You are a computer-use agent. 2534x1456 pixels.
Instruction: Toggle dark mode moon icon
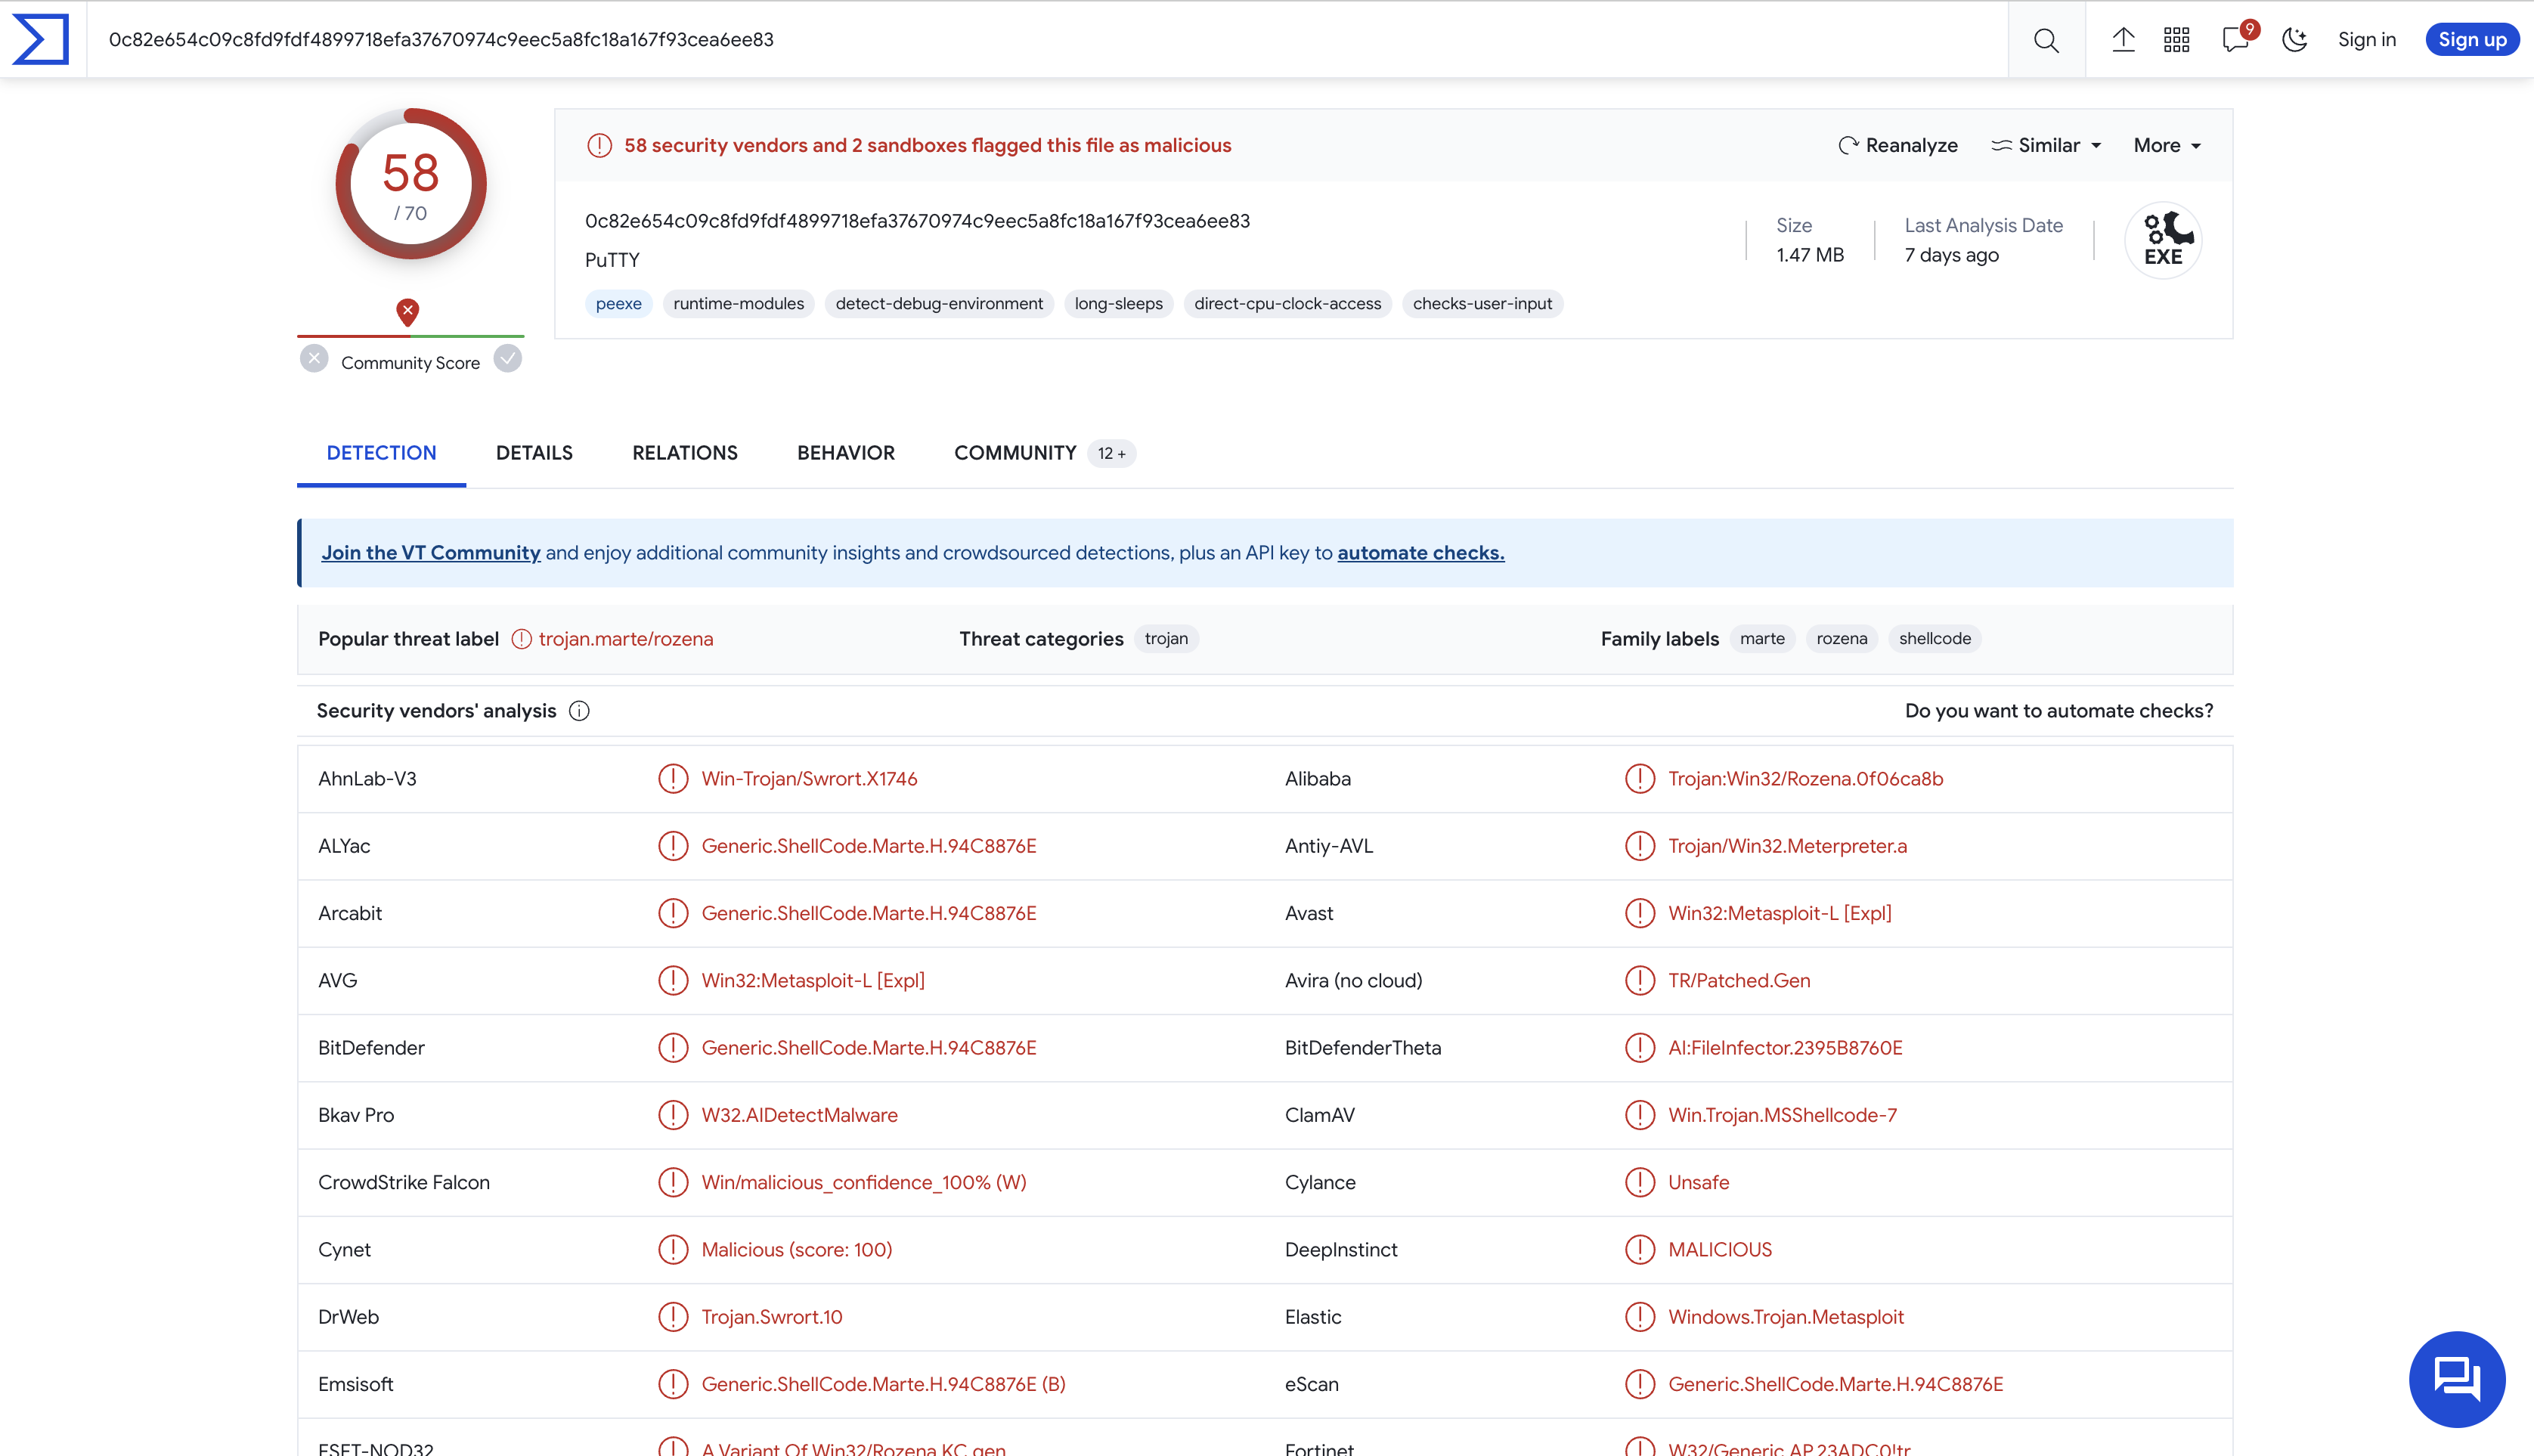tap(2294, 39)
